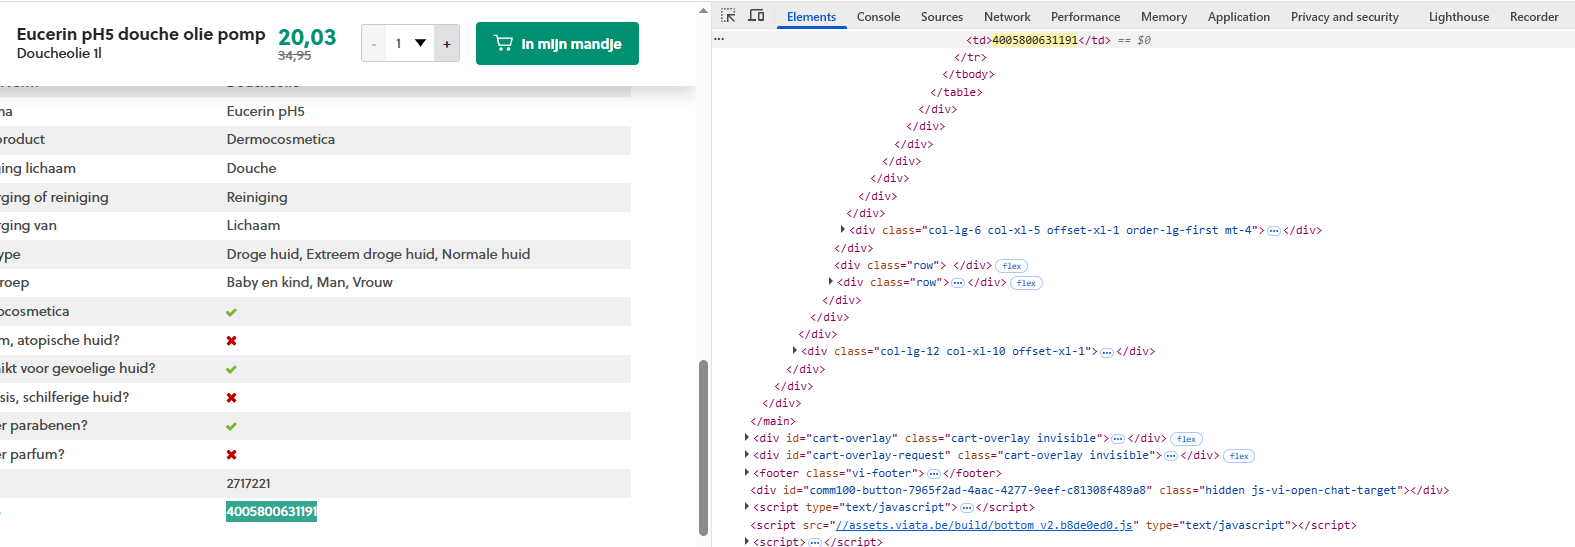Viewport: 1575px width, 547px height.
Task: Open the Network tab
Action: click(x=1007, y=17)
